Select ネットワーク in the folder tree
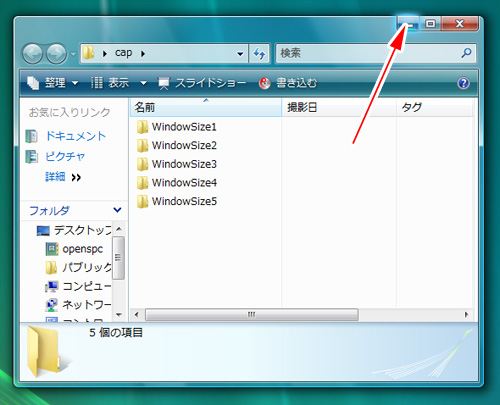 [x=87, y=304]
